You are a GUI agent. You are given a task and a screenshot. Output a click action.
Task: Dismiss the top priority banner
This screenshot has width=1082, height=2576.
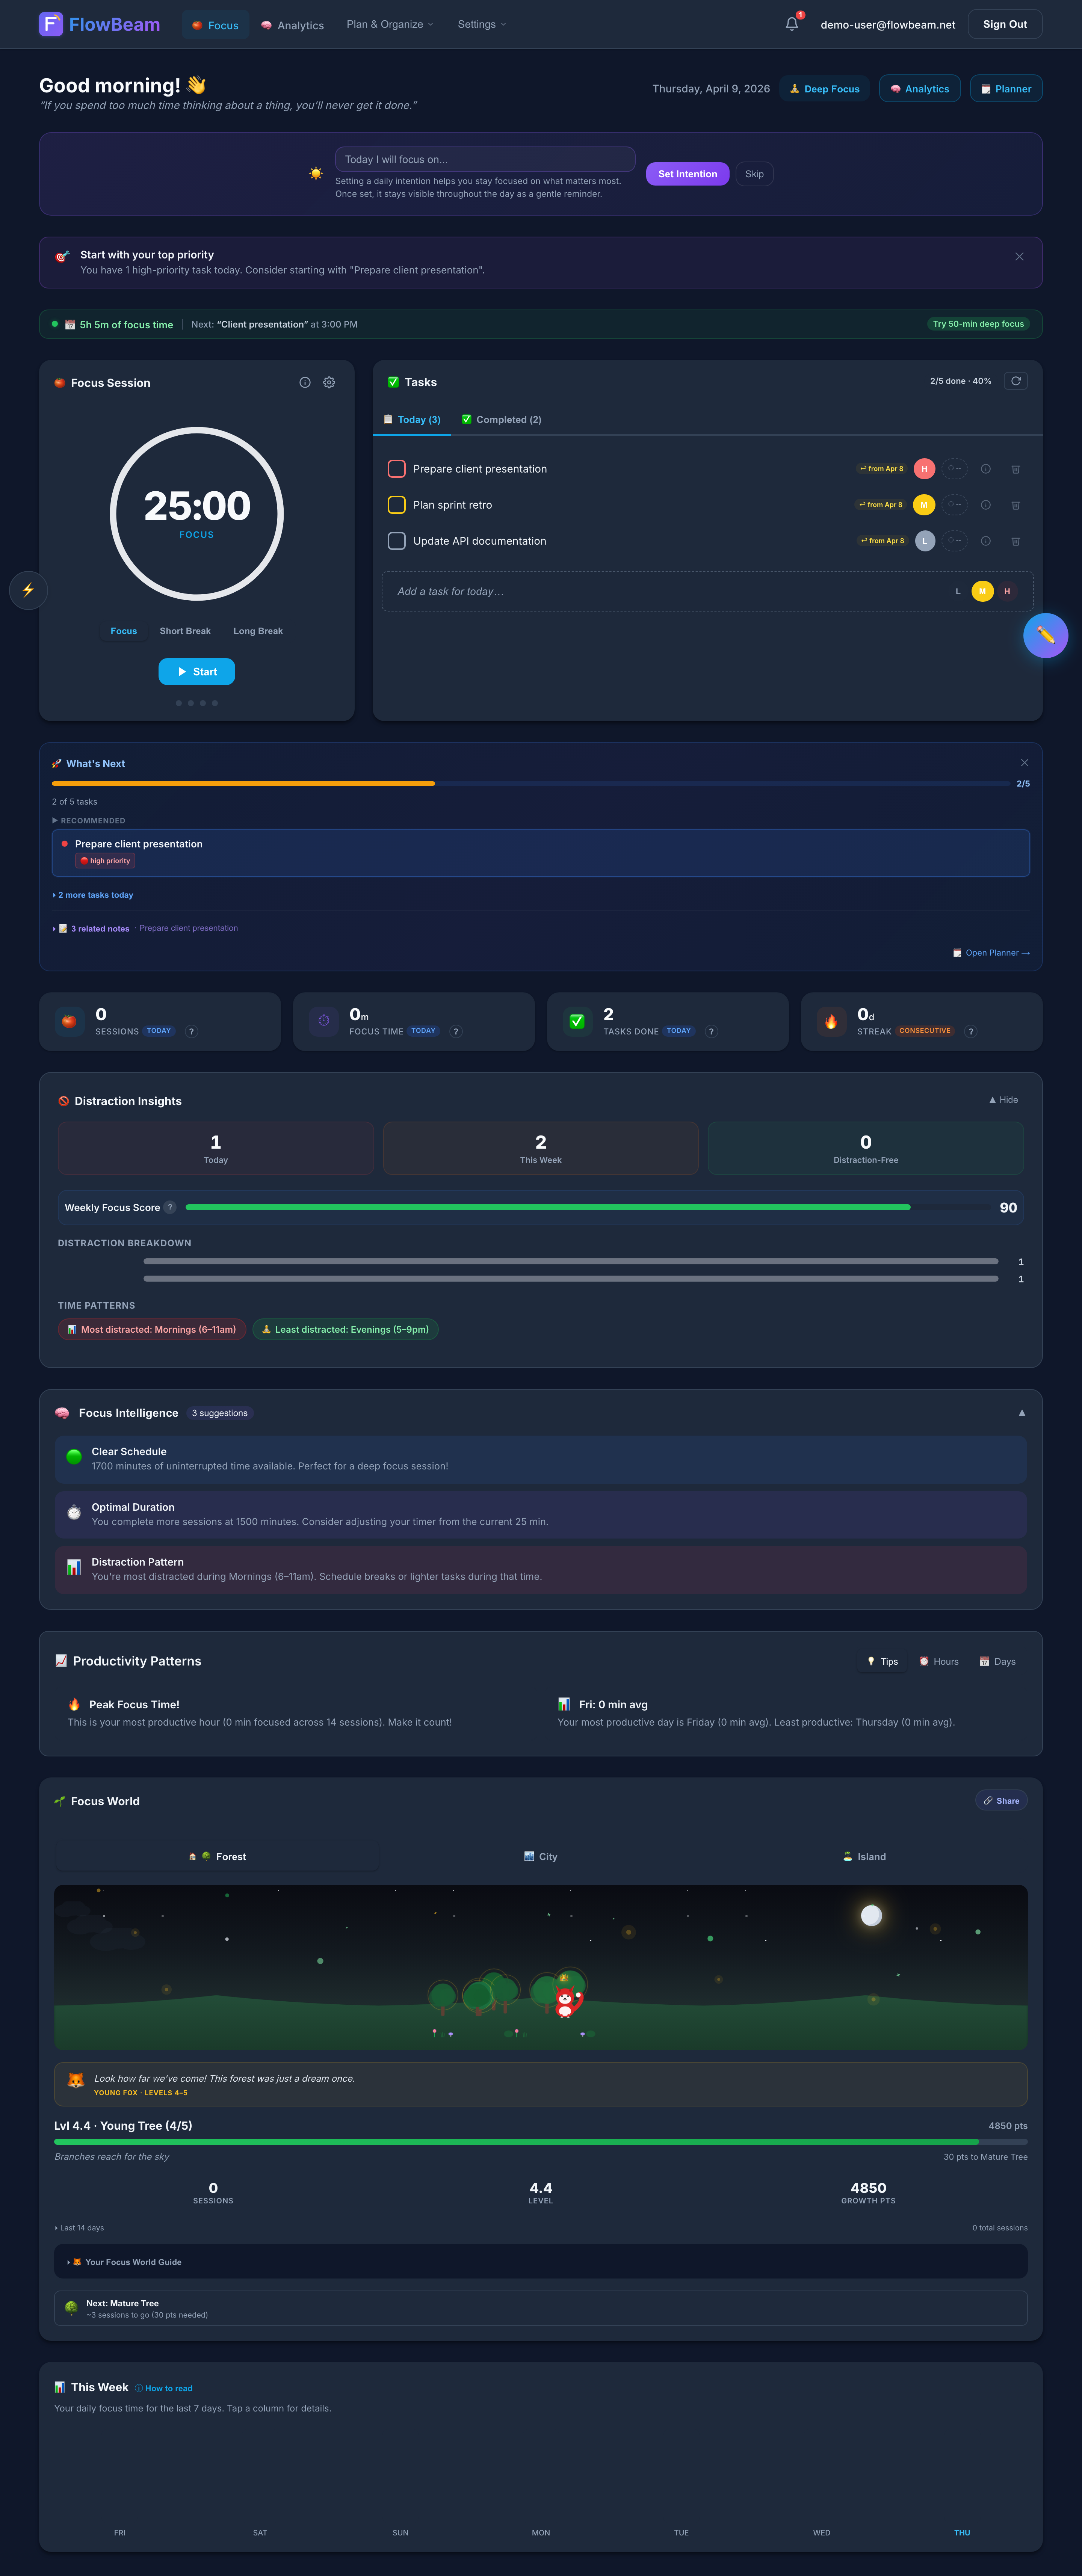pos(1019,257)
